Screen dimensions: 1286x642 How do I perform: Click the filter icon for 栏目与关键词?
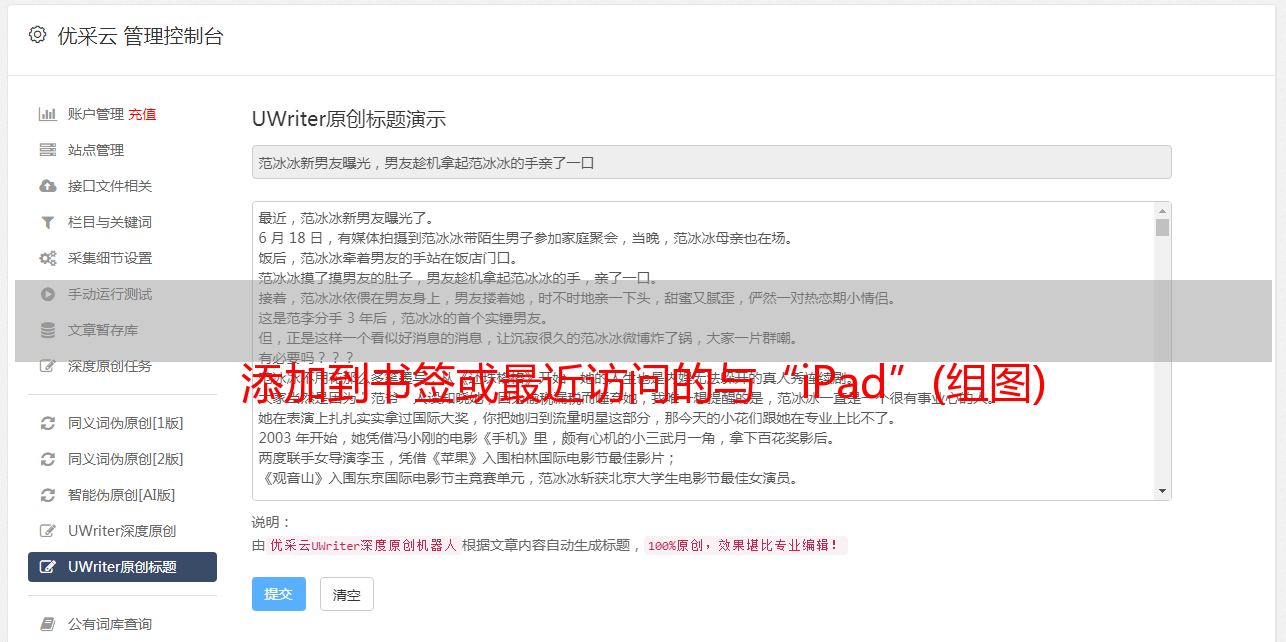tap(47, 222)
